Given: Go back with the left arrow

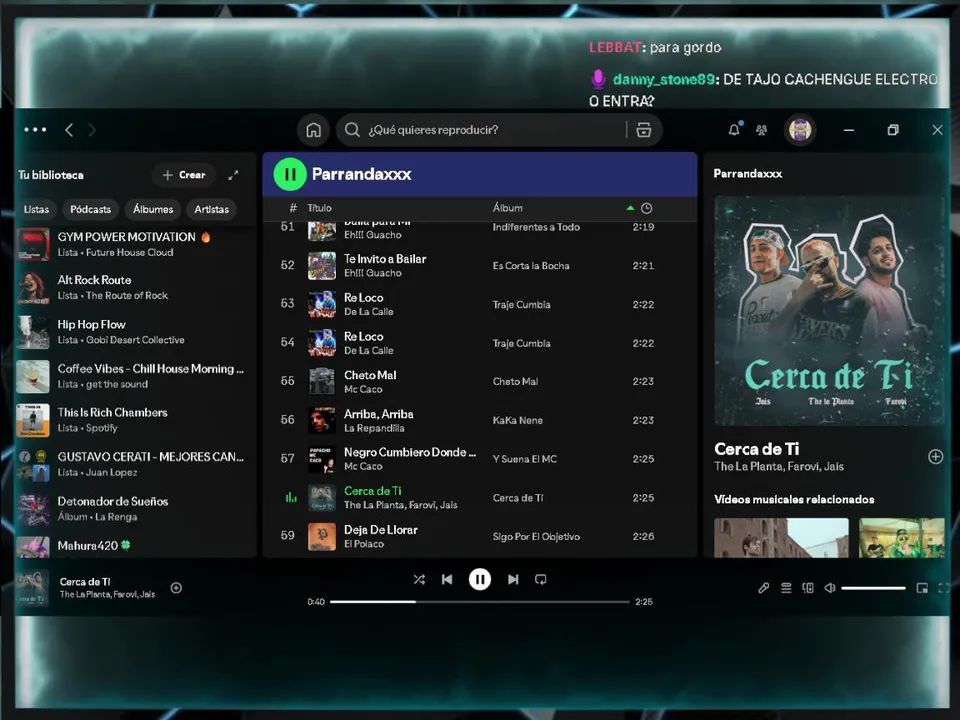Looking at the screenshot, I should point(69,130).
